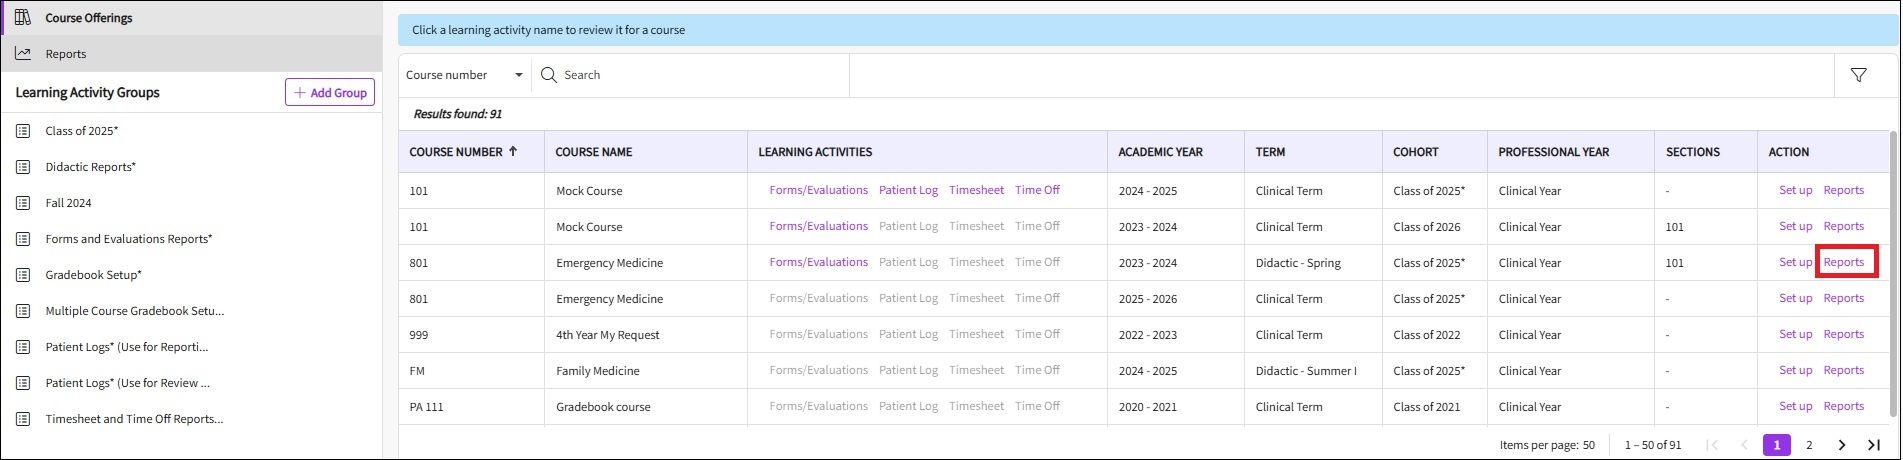Open Timesheet for Mock Course 2024 - 2025
Viewport: 1903px width, 460px height.
point(976,190)
